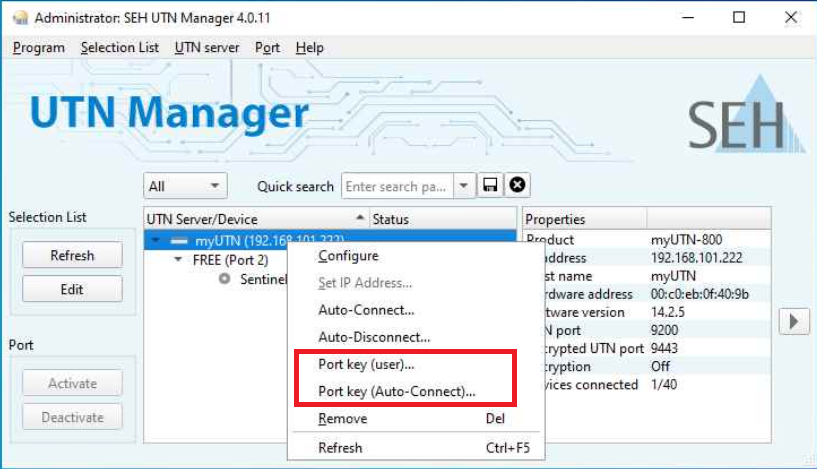Open the Program menu

coord(39,48)
